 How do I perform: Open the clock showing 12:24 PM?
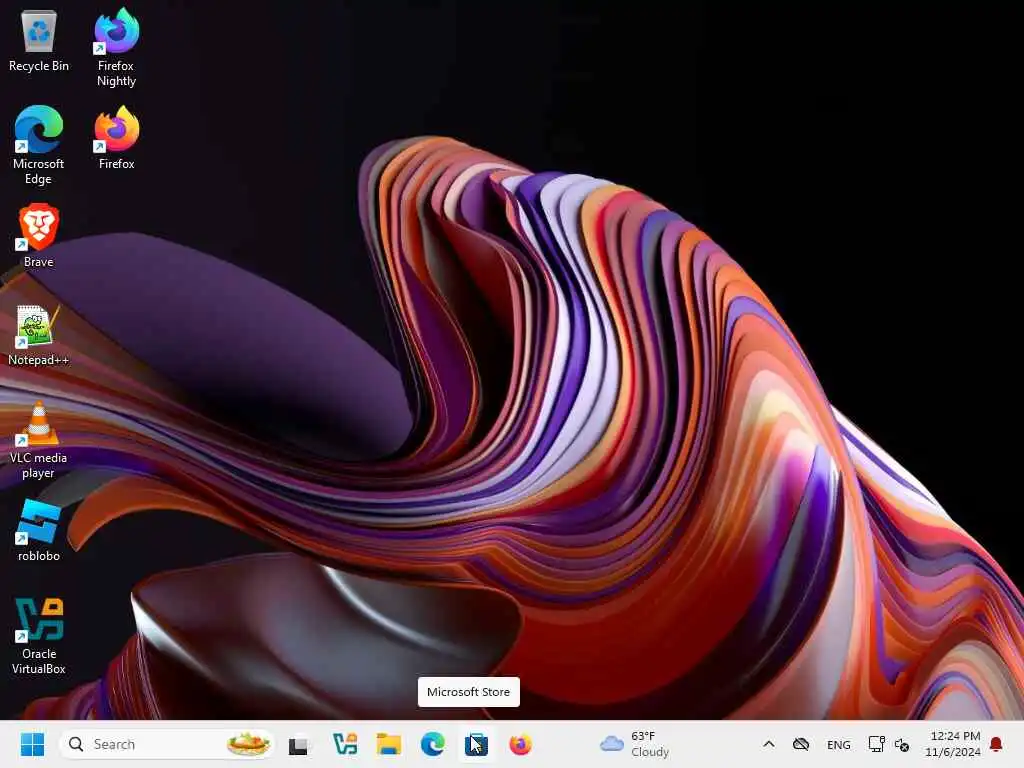point(953,744)
